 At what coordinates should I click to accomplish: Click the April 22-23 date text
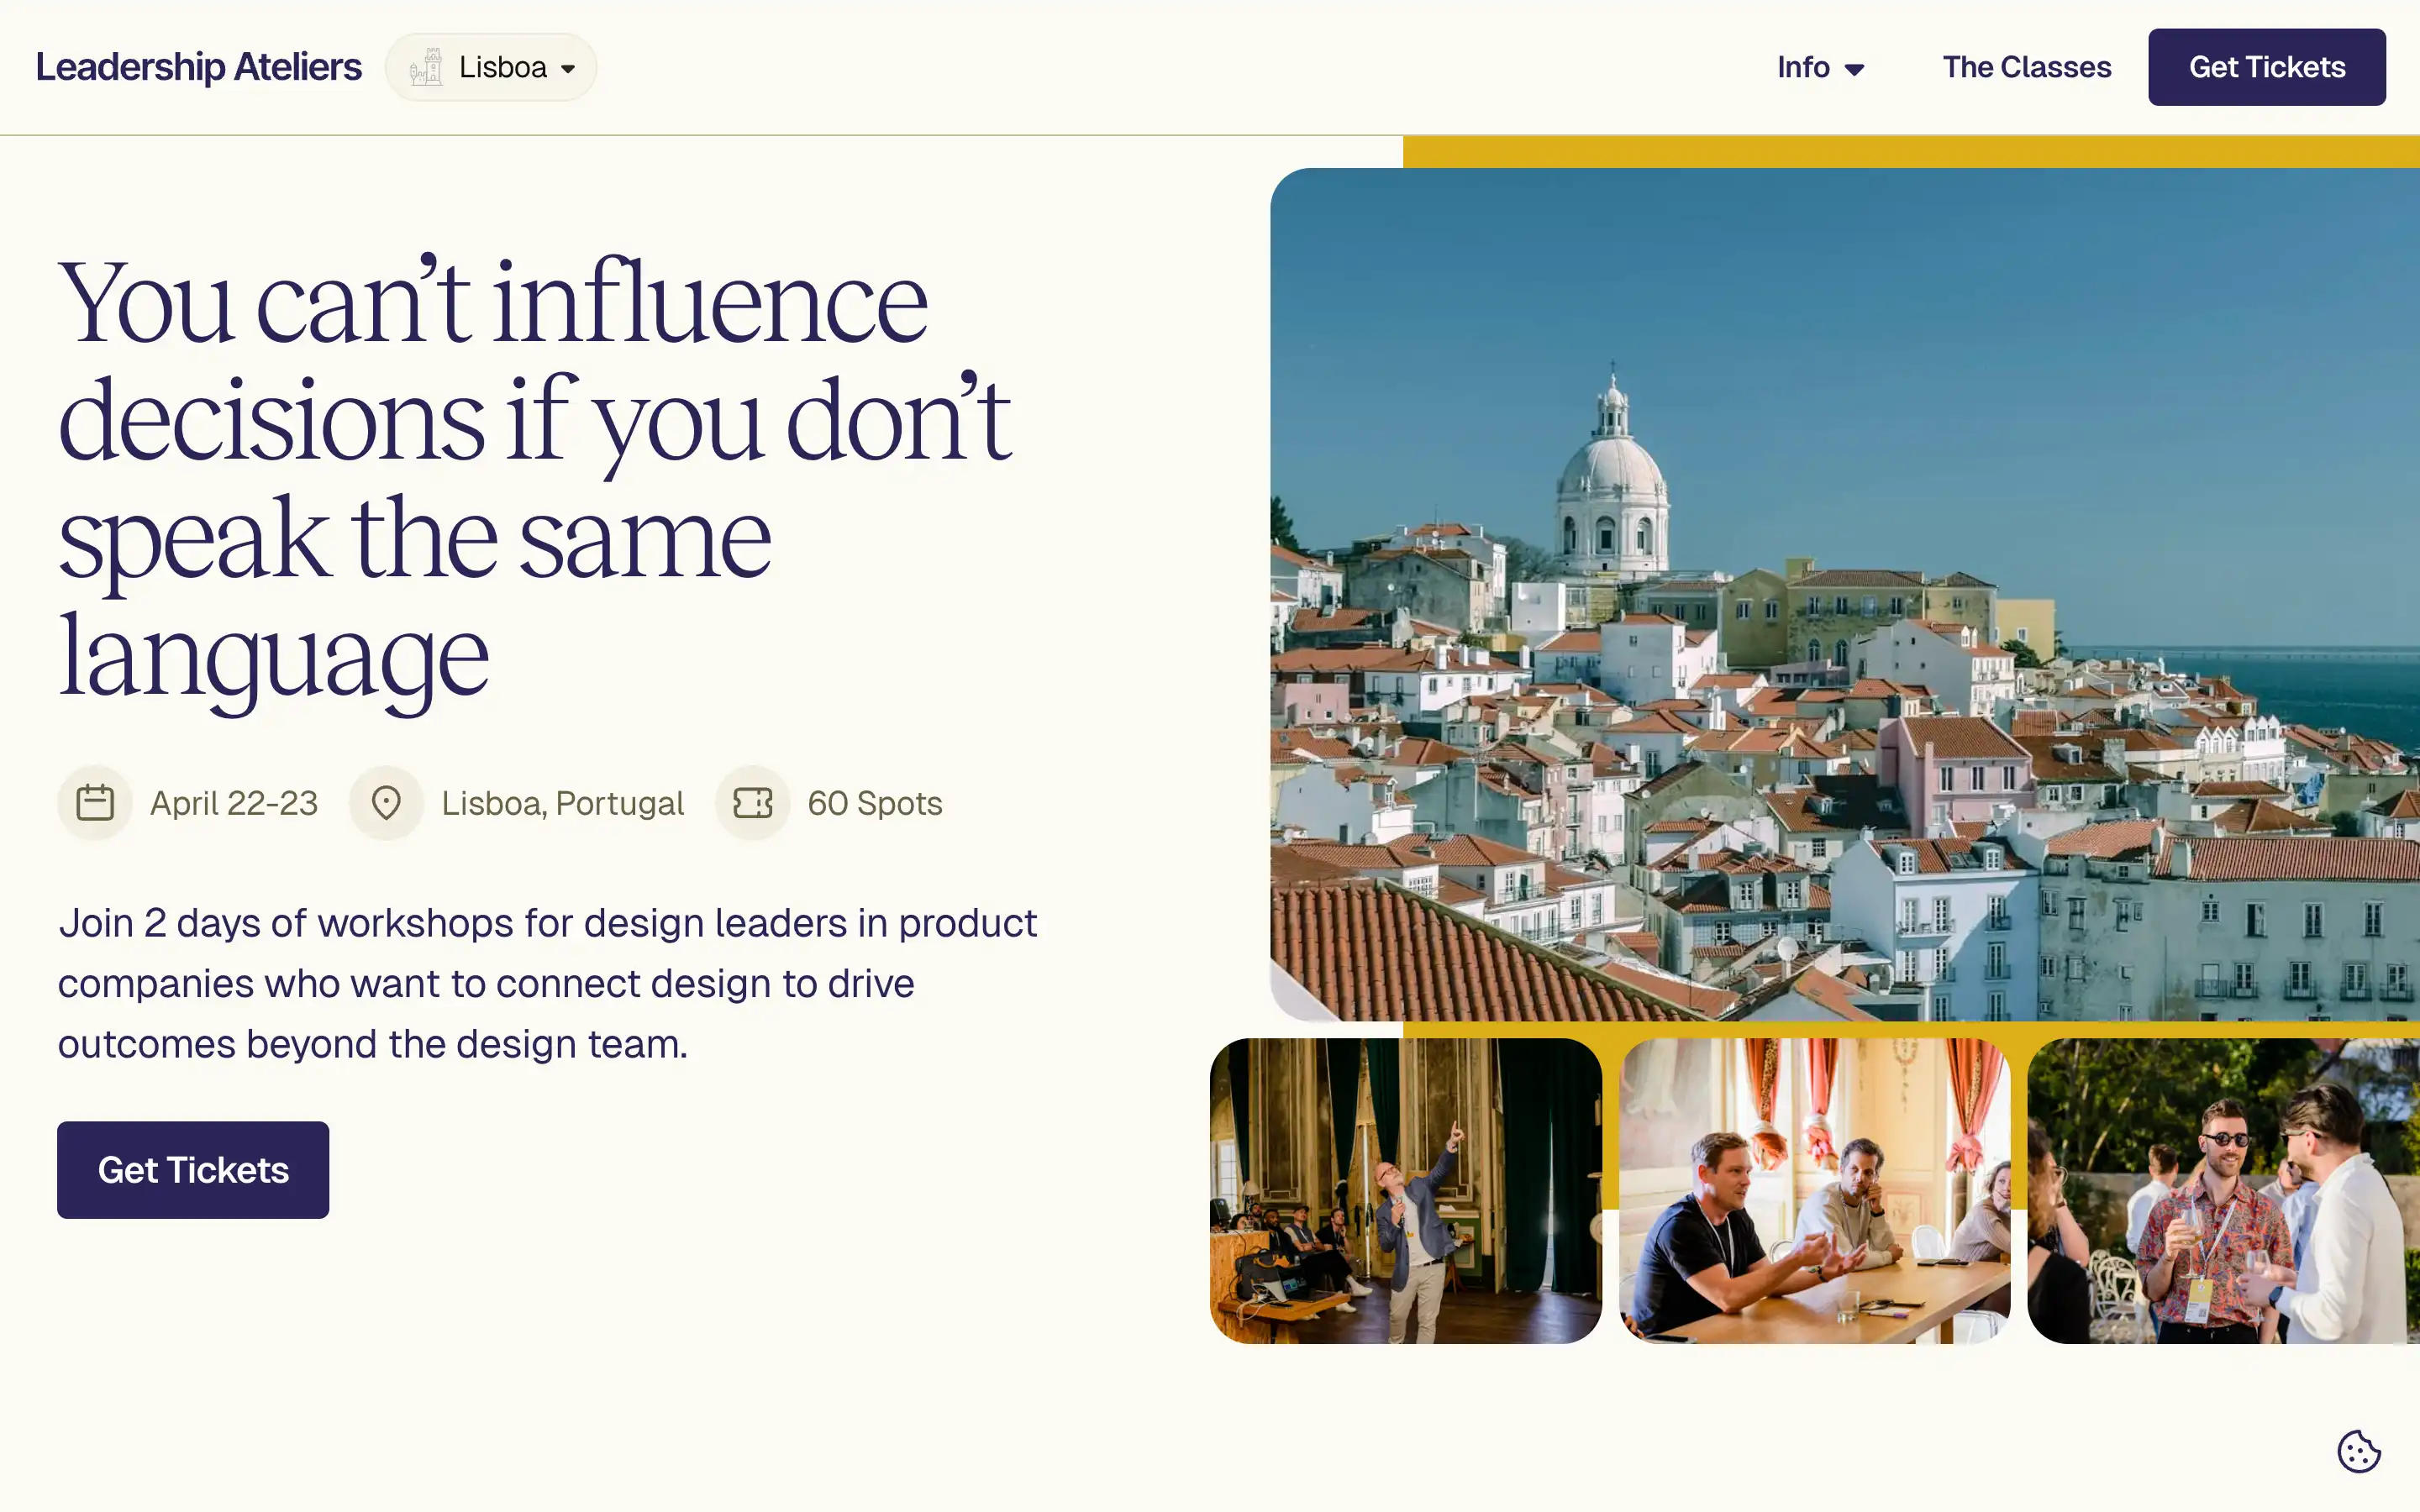(x=233, y=802)
